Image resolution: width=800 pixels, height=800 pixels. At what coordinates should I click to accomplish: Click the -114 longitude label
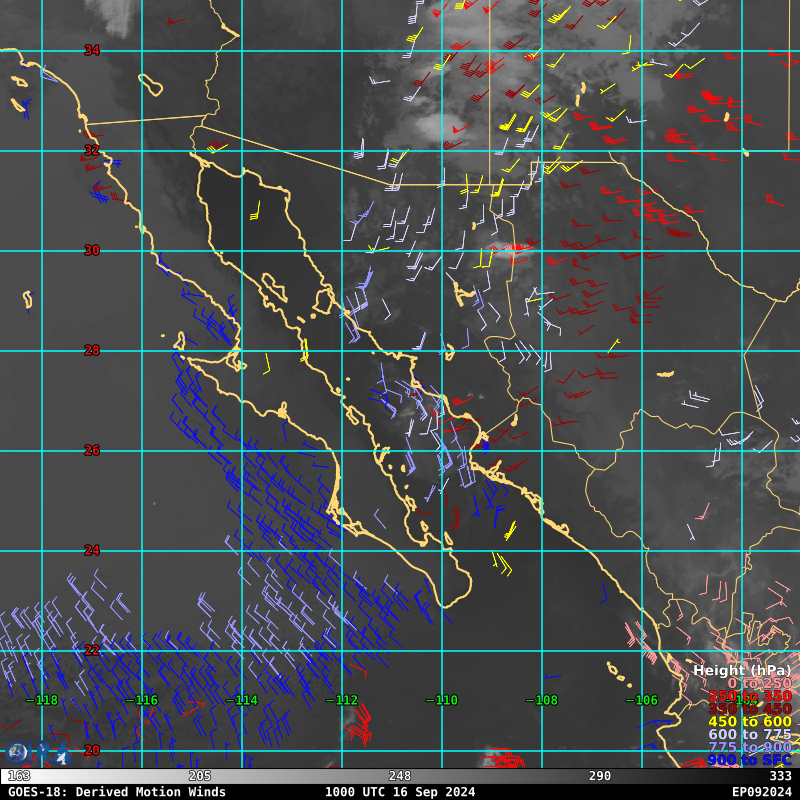tap(241, 700)
